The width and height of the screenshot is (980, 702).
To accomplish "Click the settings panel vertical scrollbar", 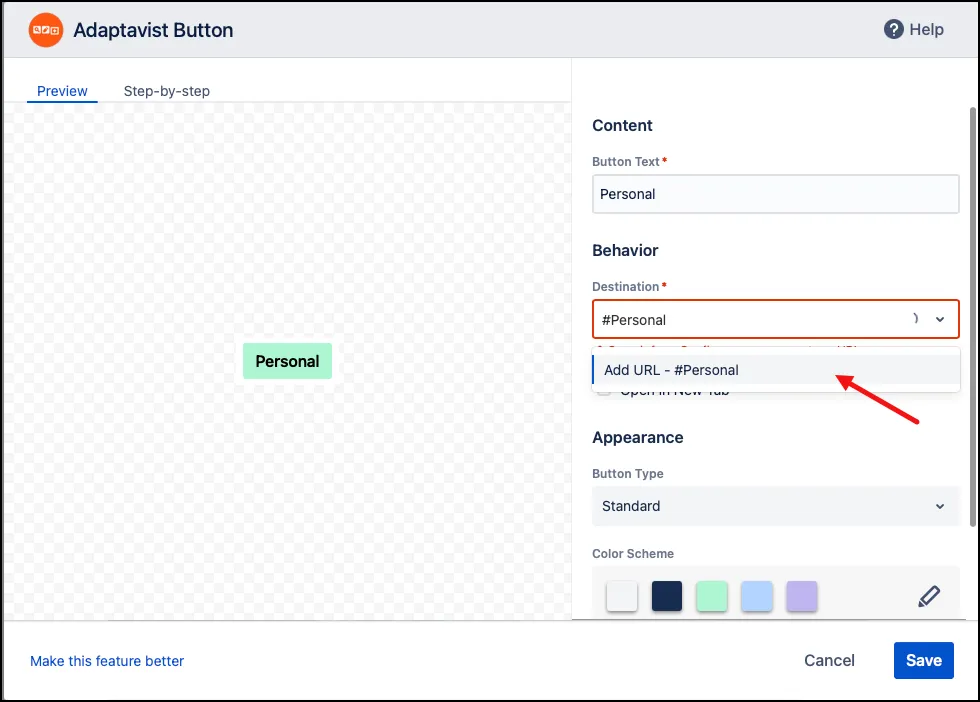I will coord(972,317).
